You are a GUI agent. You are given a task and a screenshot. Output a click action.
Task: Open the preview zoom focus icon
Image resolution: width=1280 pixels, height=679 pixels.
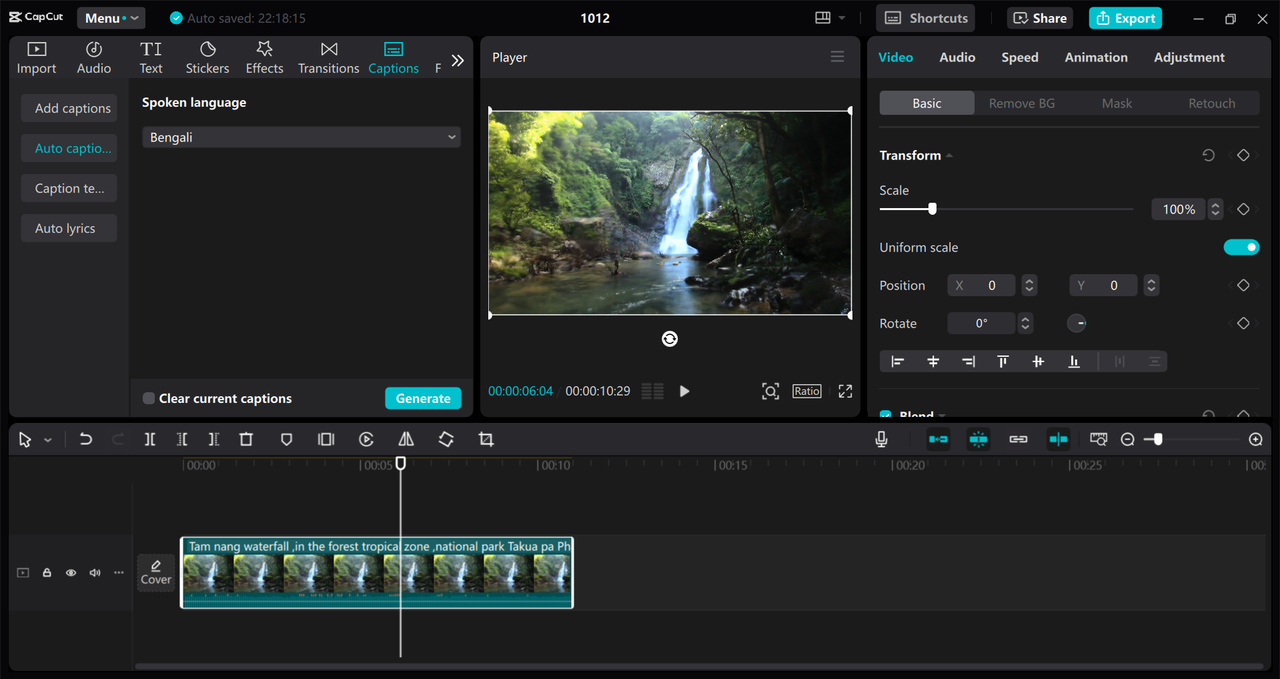pyautogui.click(x=770, y=391)
